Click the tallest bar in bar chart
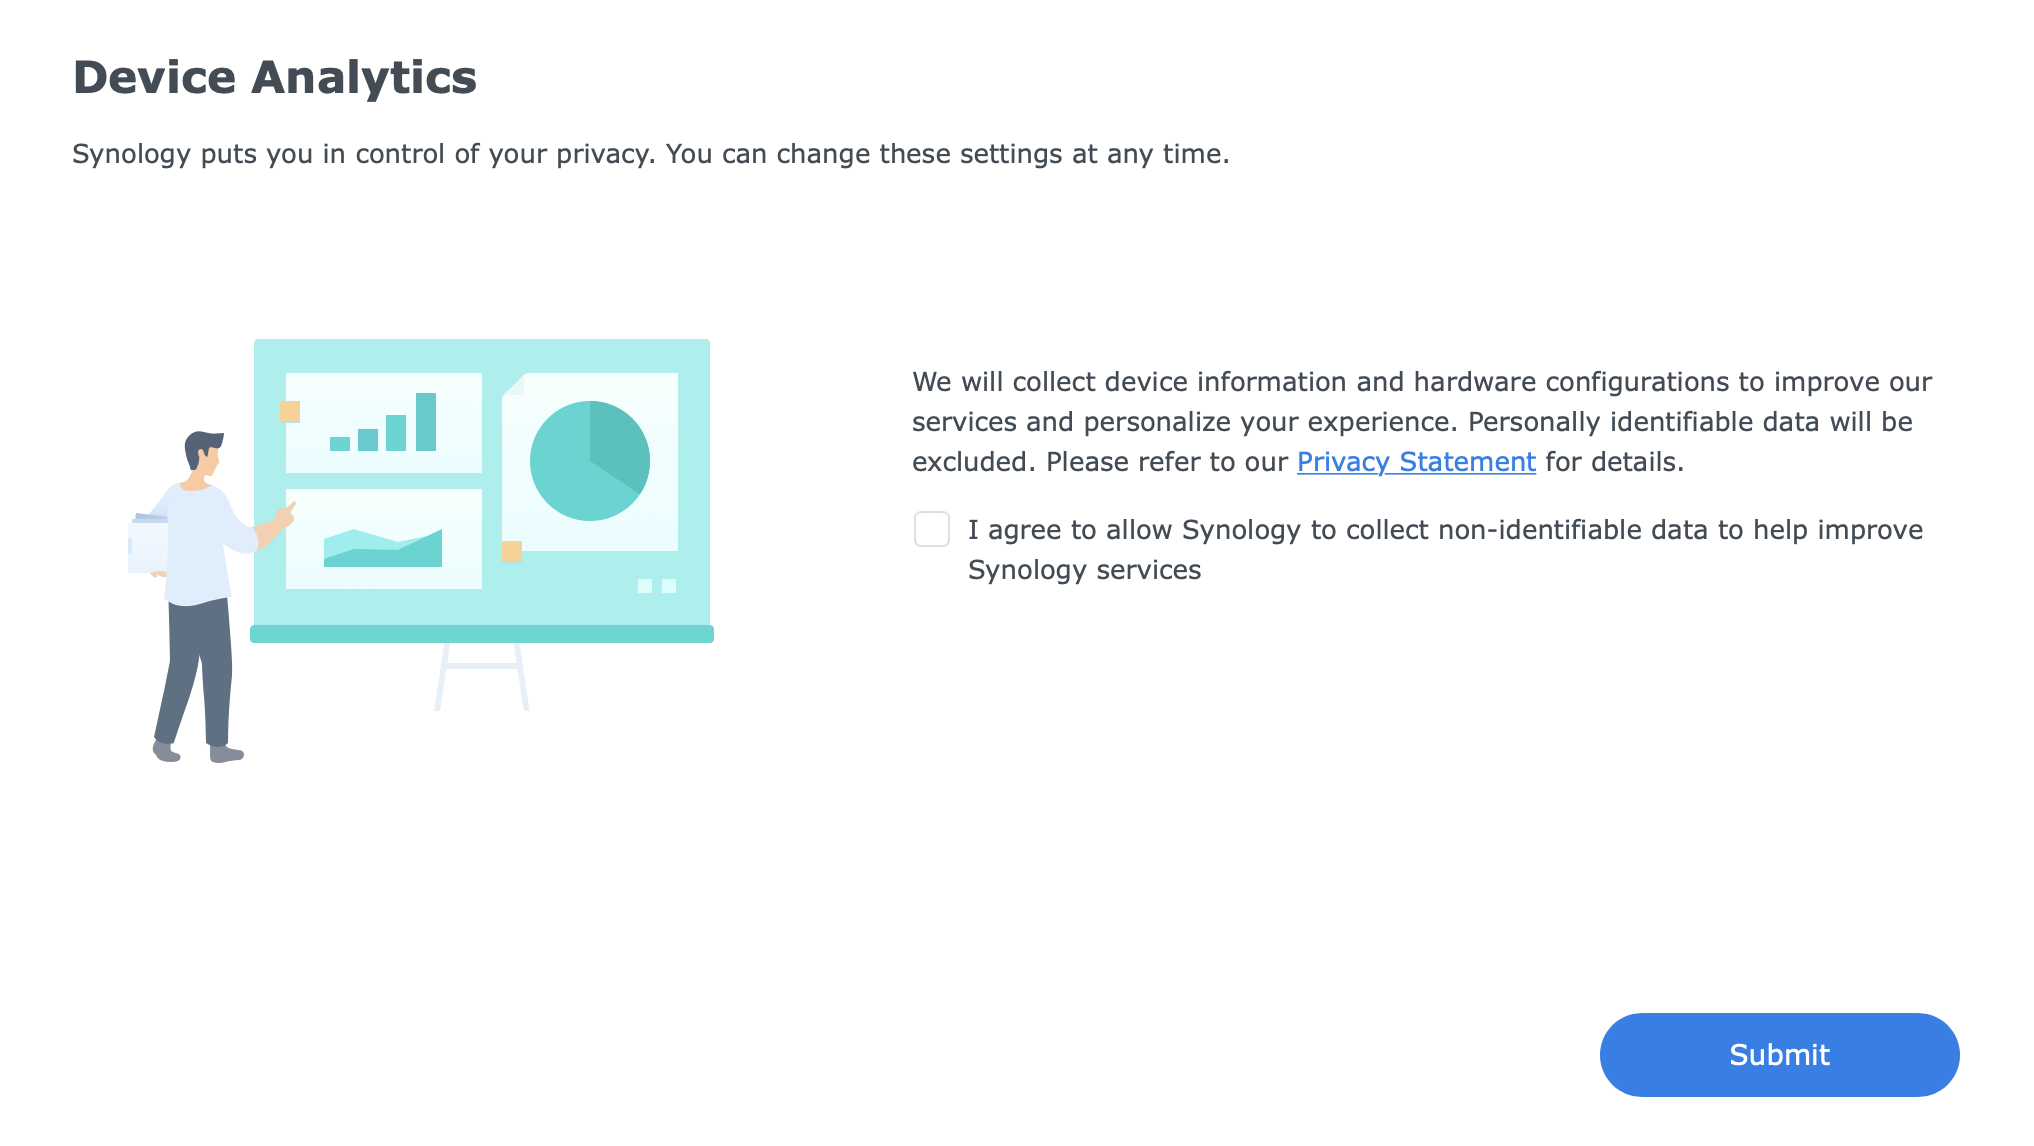This screenshot has height=1146, width=2034. tap(426, 422)
